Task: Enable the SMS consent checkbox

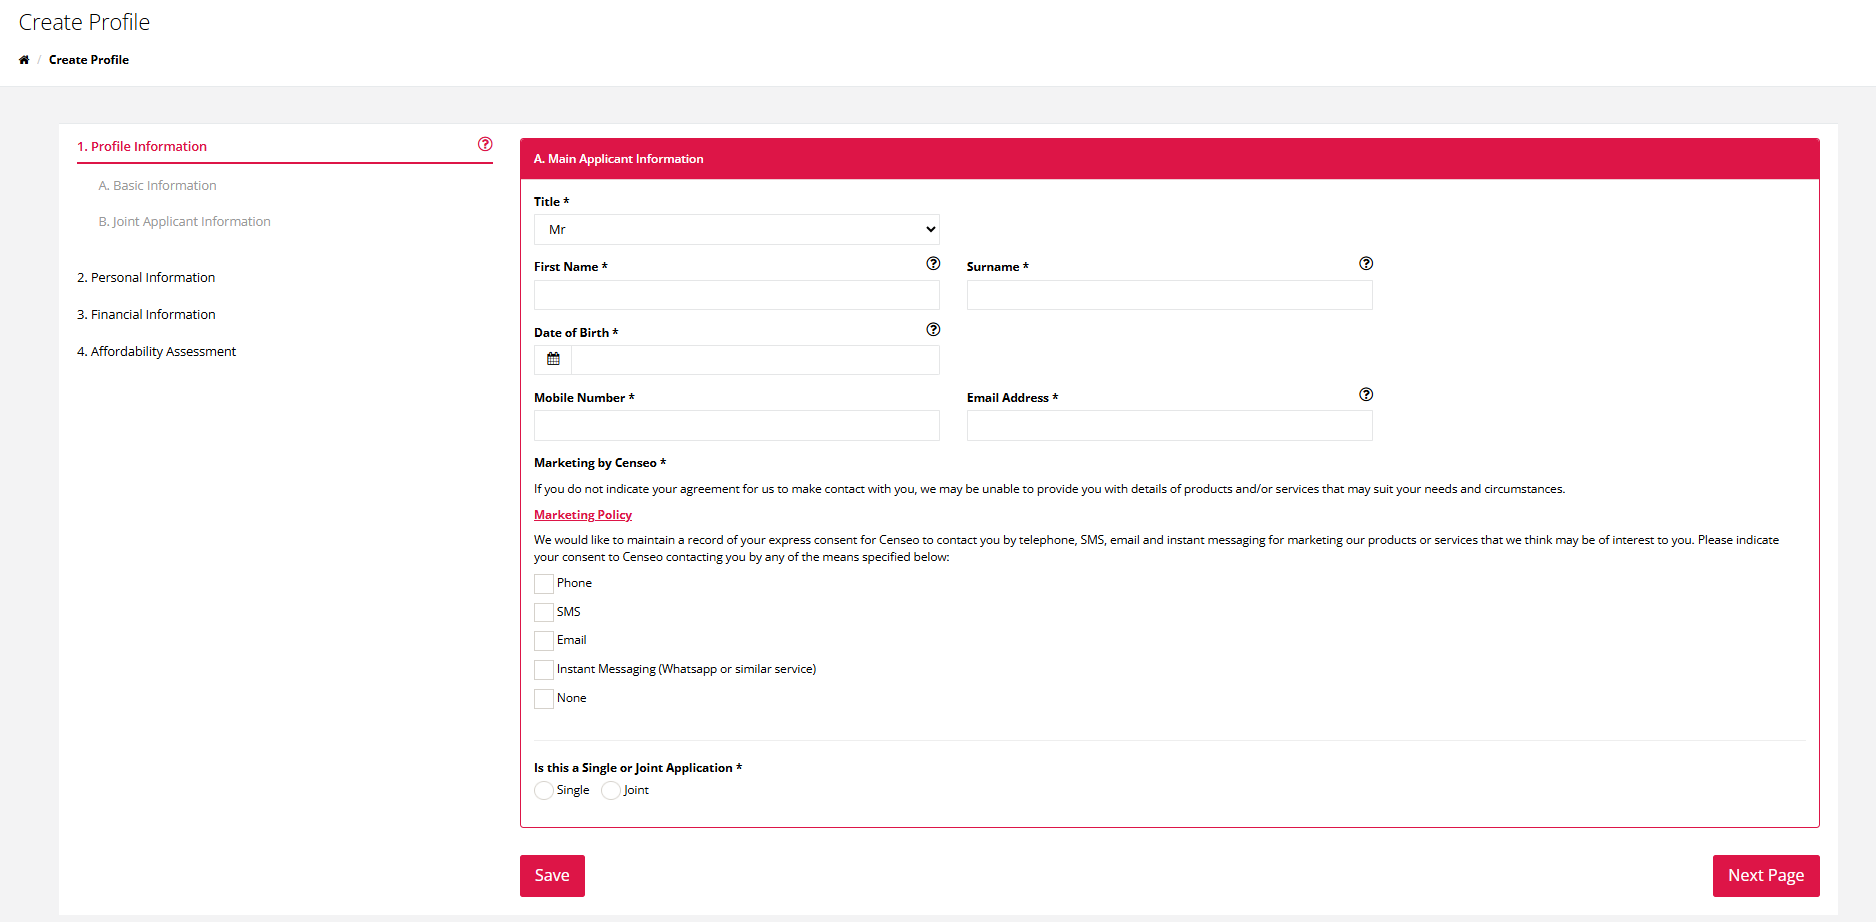Action: tap(544, 612)
